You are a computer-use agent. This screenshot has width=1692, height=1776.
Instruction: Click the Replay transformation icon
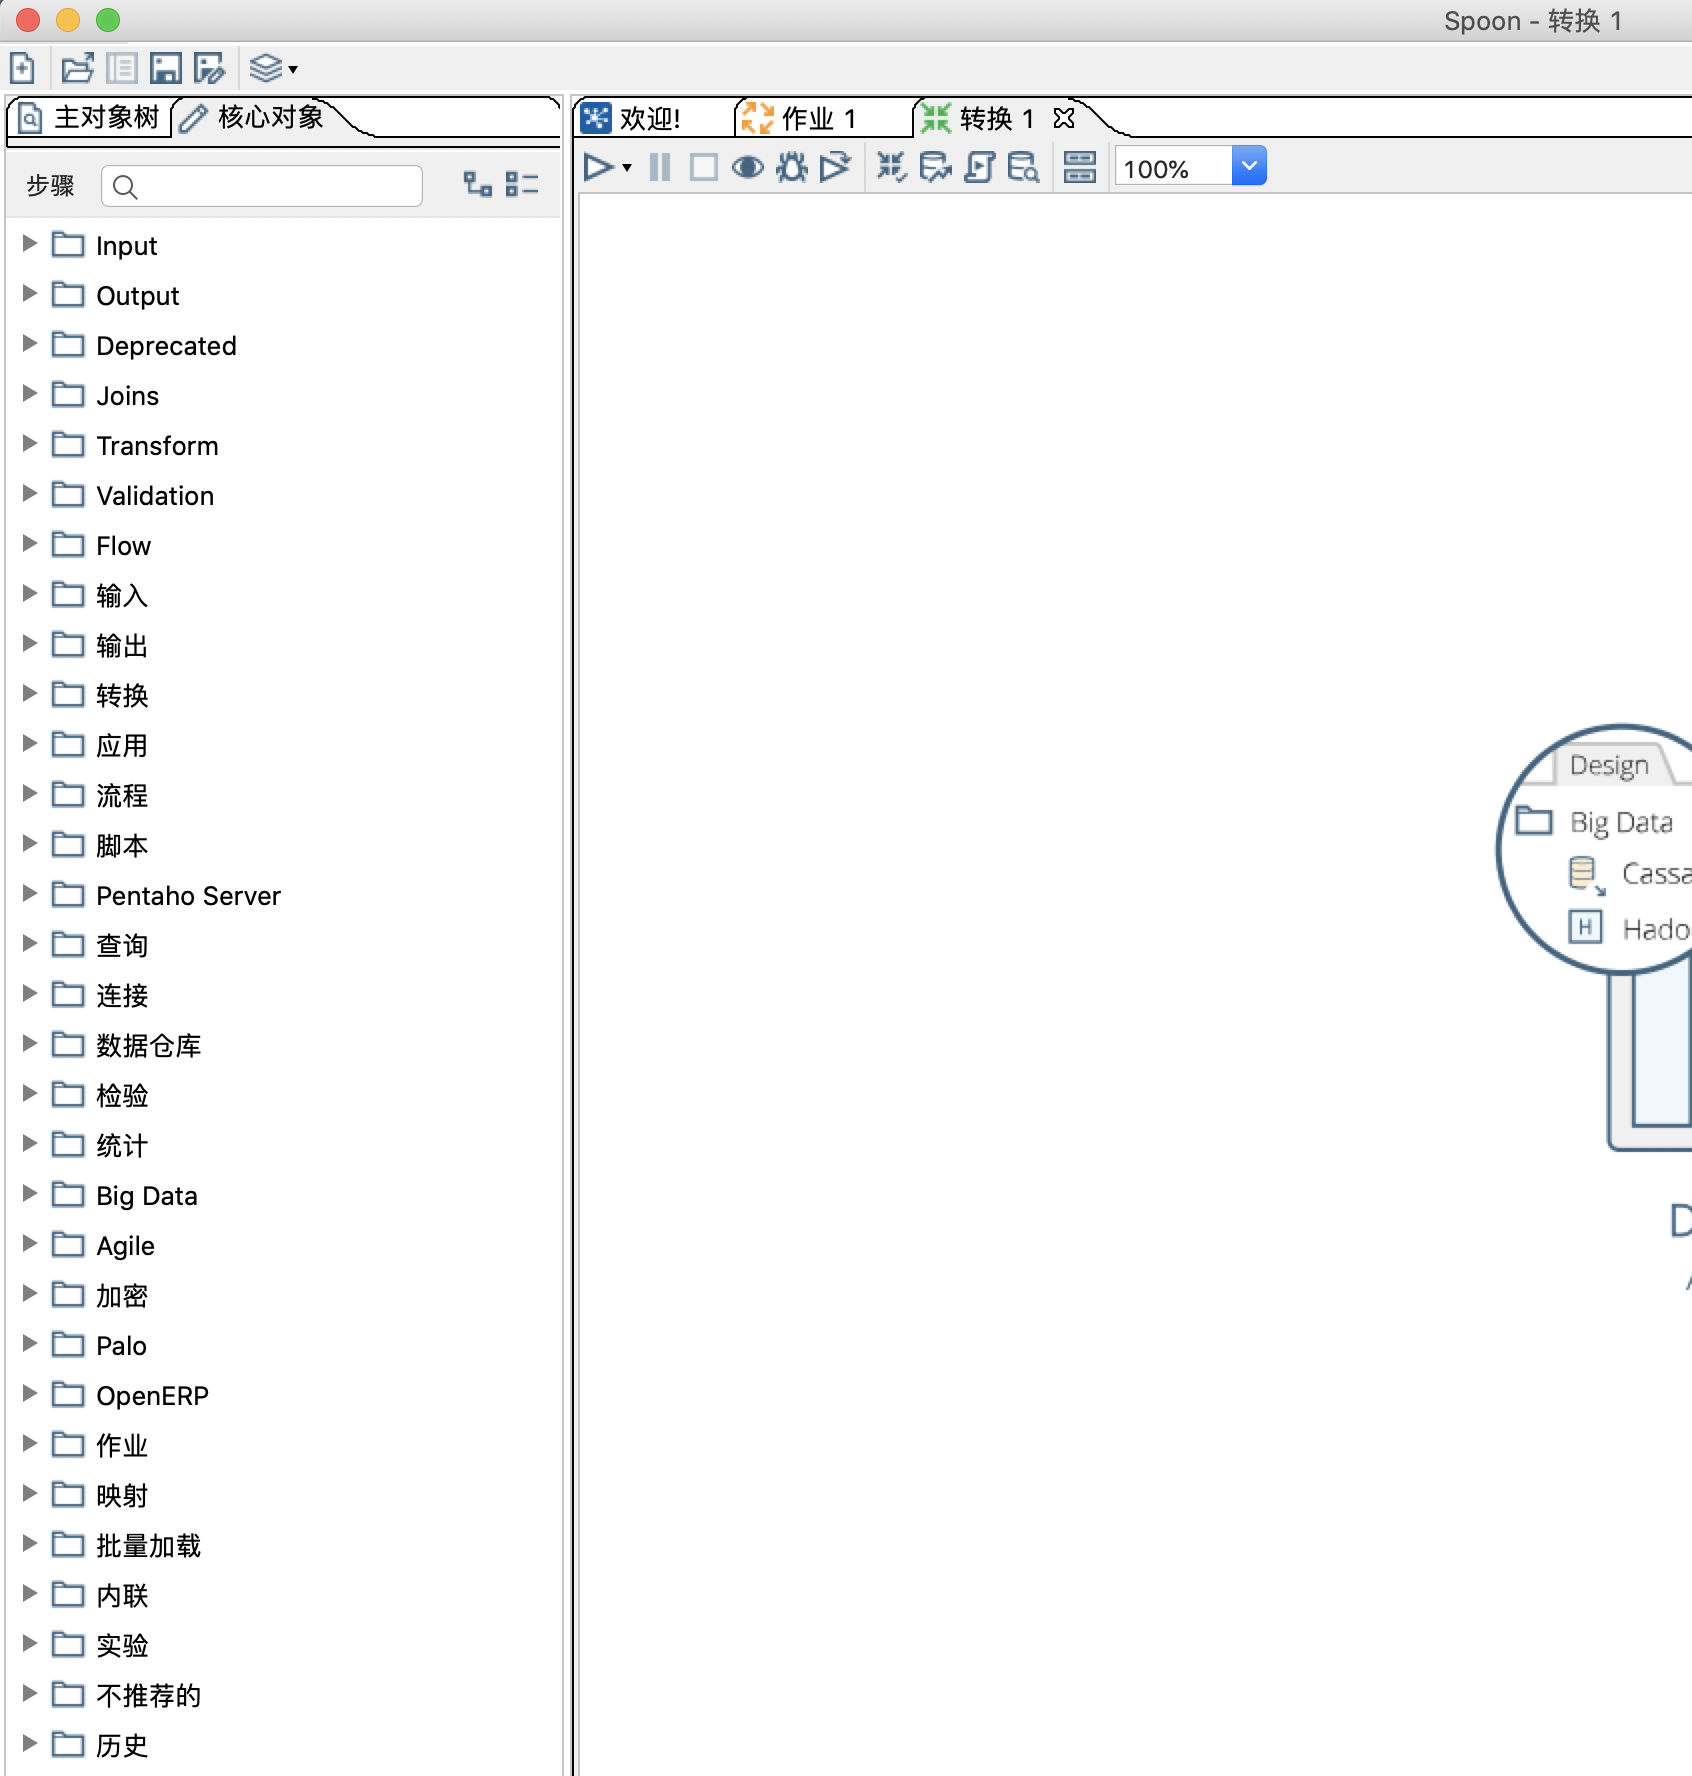835,167
